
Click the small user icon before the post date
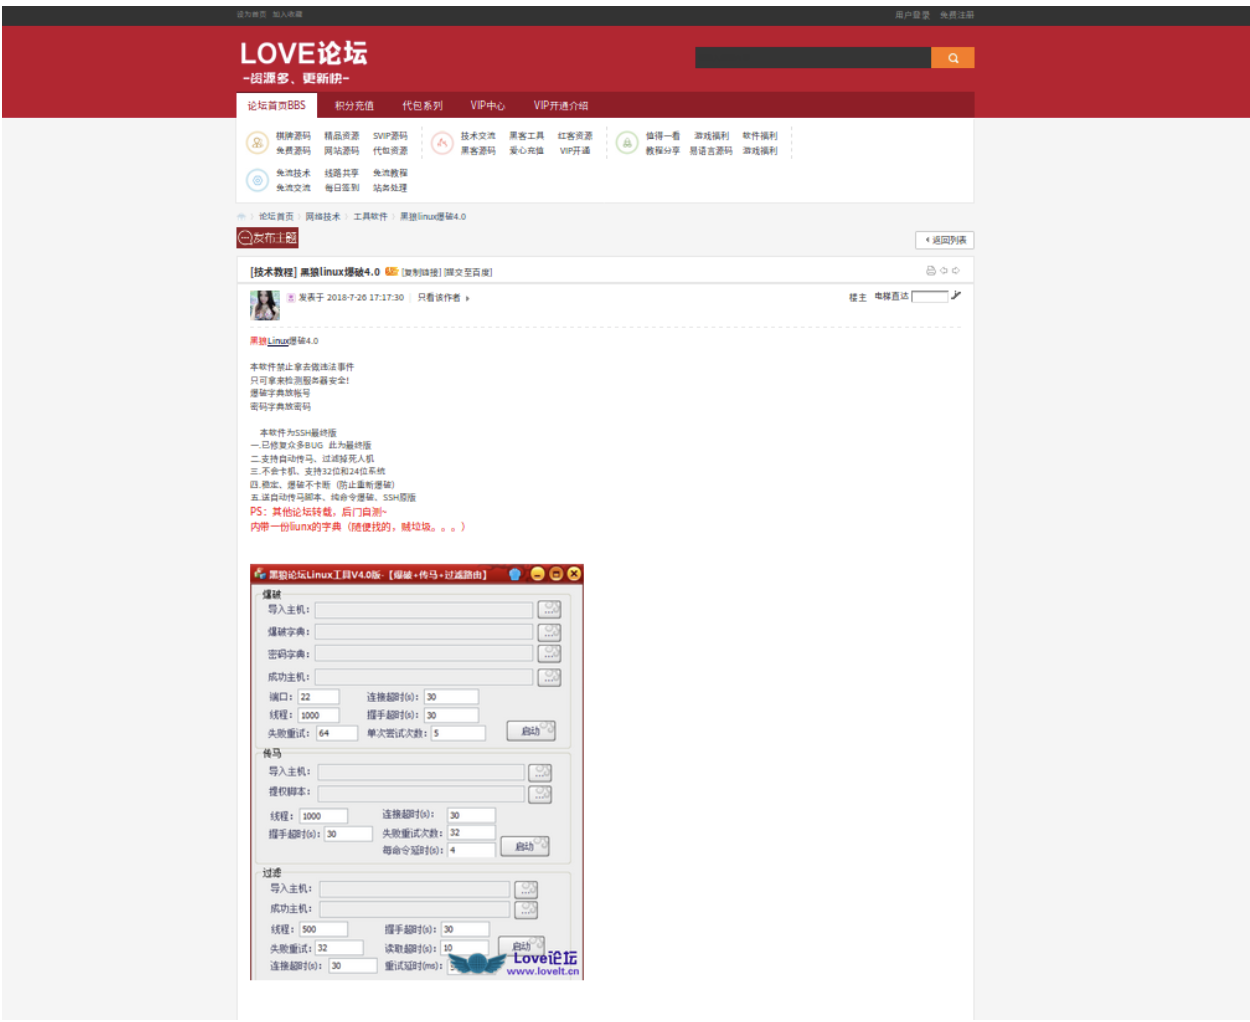(x=291, y=298)
